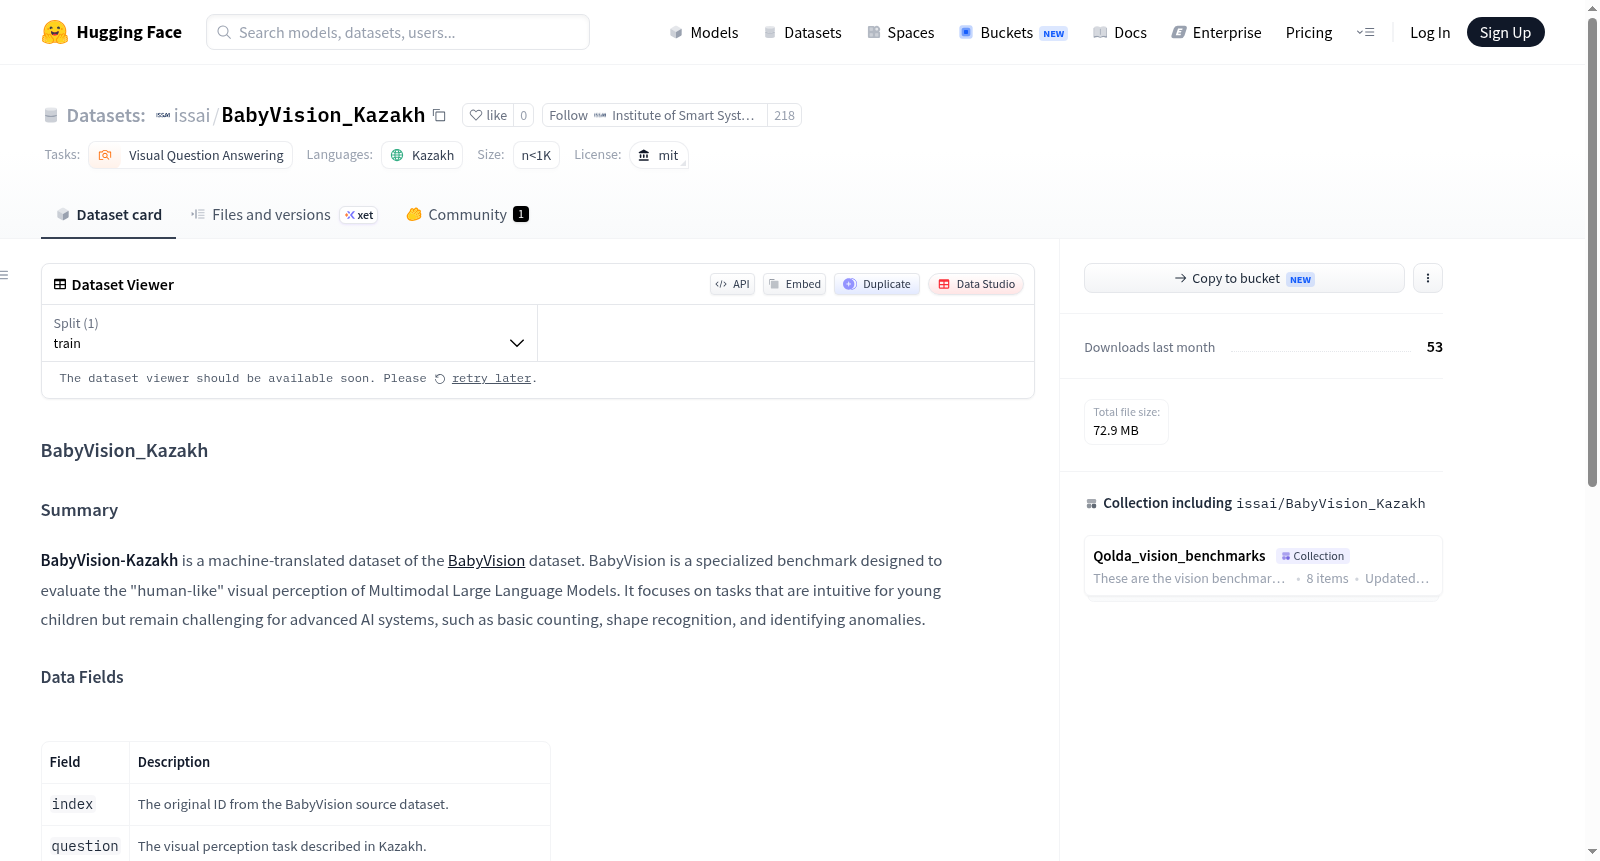
Task: Click the 'Total file size' 72.9 MB box
Action: click(x=1126, y=422)
